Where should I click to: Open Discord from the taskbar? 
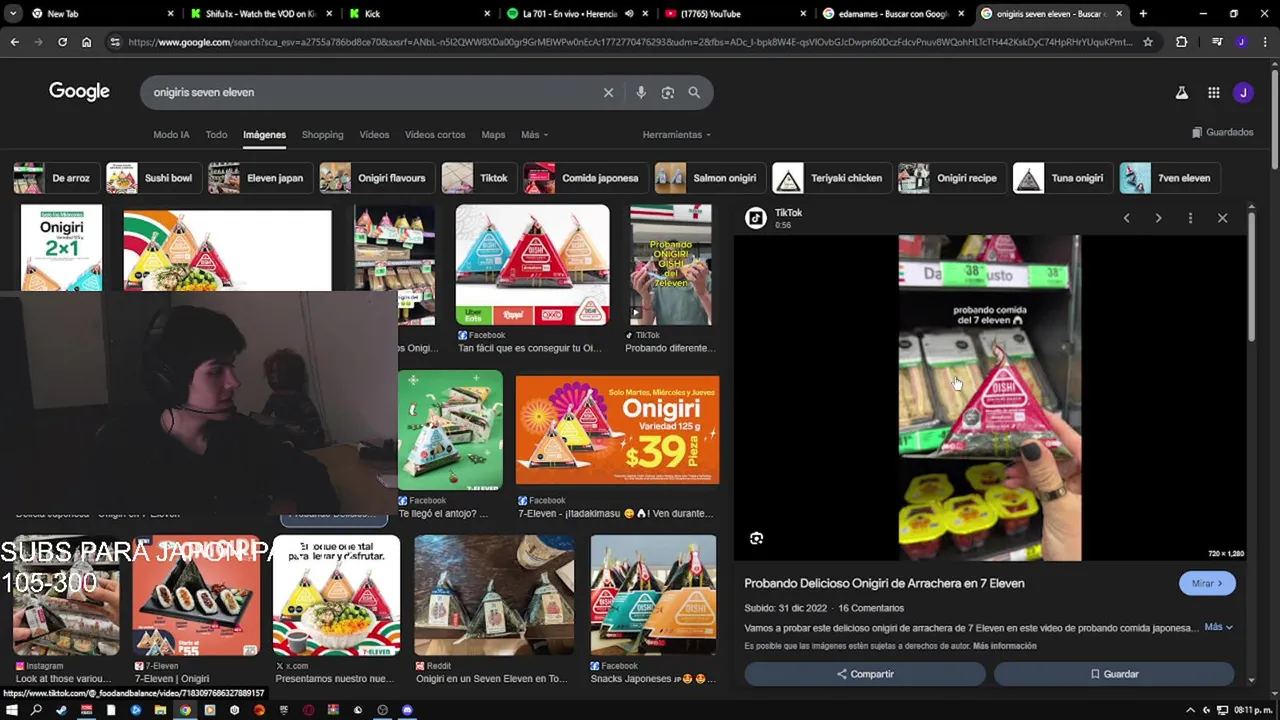point(407,710)
